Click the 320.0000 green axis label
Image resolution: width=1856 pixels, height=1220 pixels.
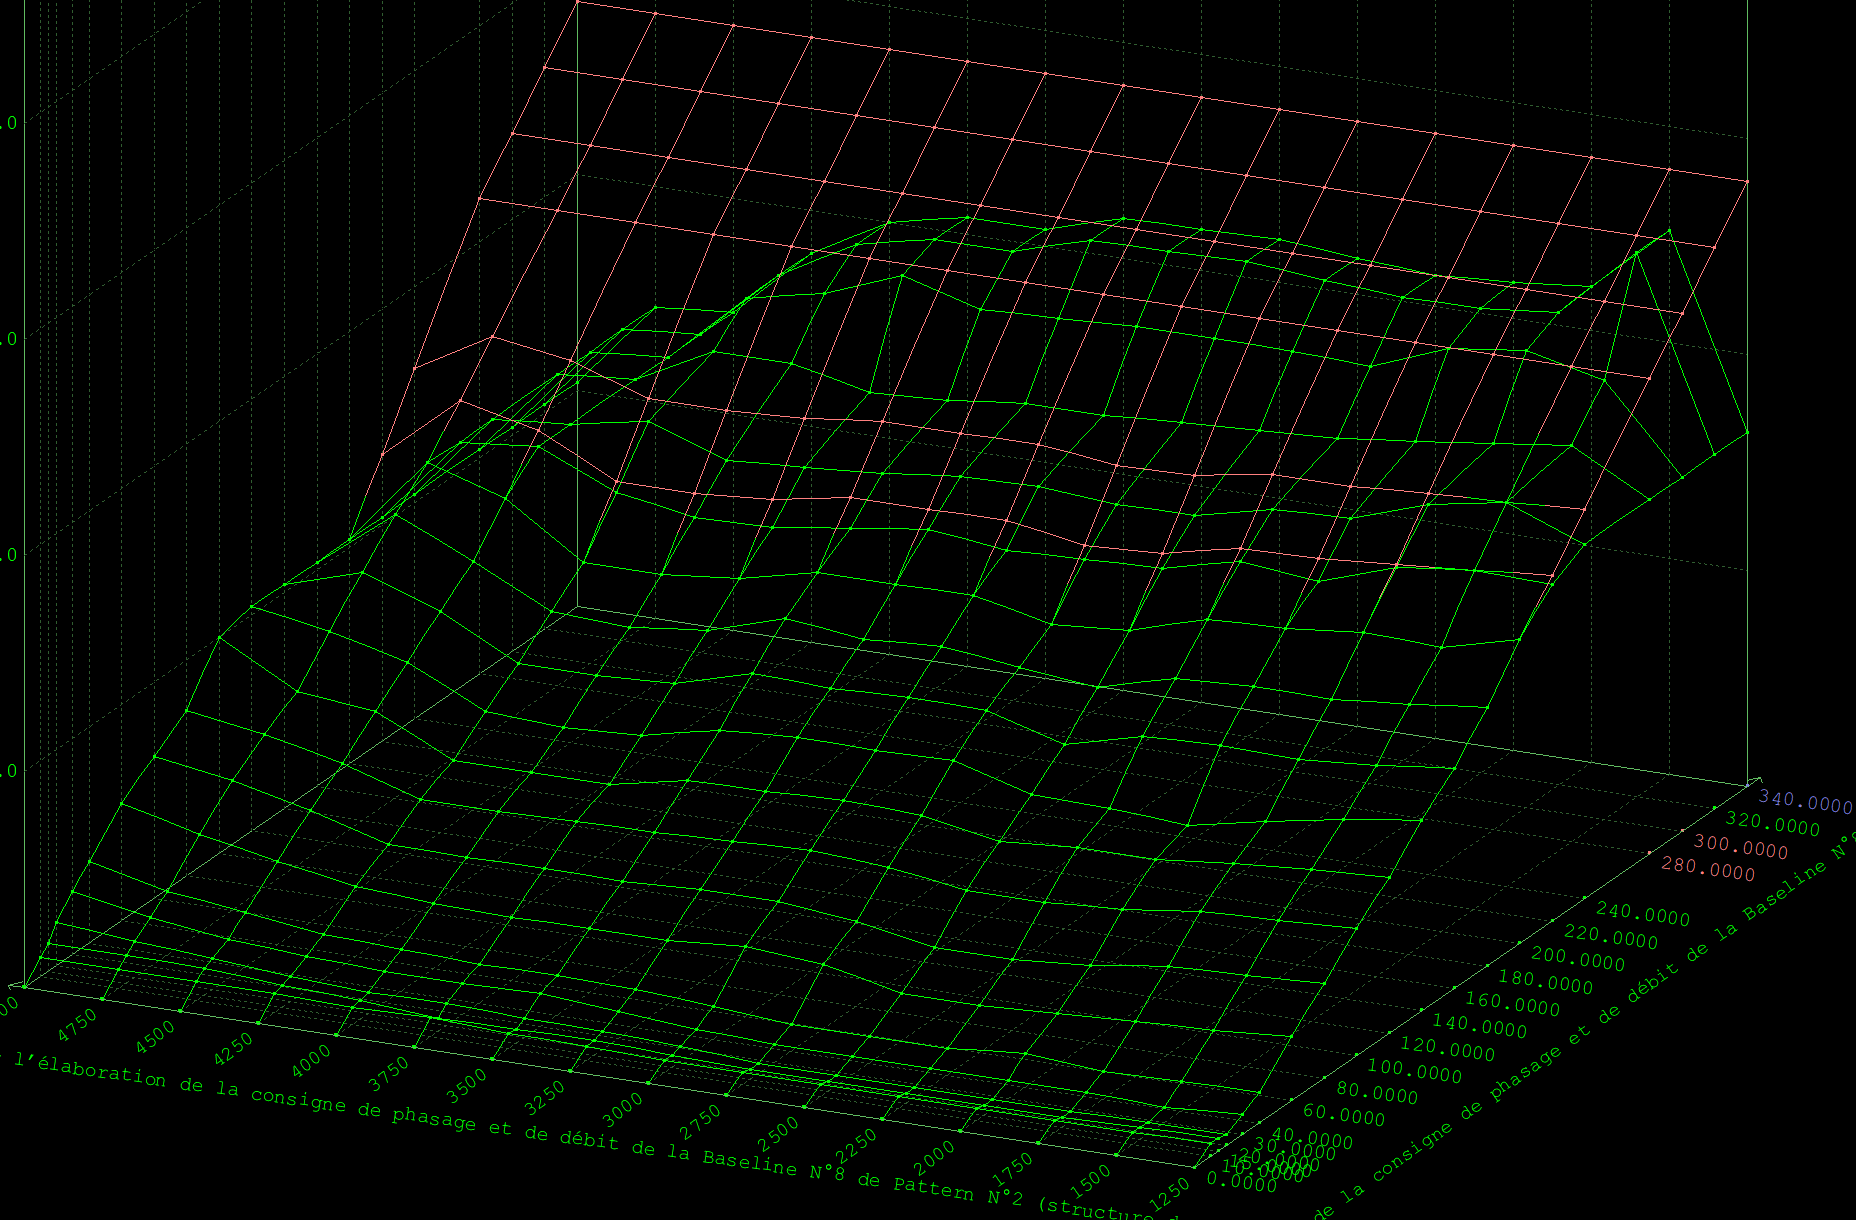pyautogui.click(x=1773, y=825)
